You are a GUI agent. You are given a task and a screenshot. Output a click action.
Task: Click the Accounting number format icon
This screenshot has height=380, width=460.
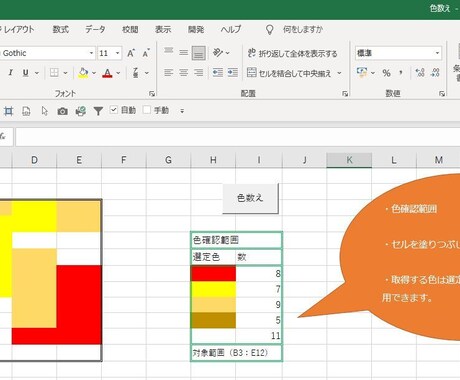tap(362, 73)
